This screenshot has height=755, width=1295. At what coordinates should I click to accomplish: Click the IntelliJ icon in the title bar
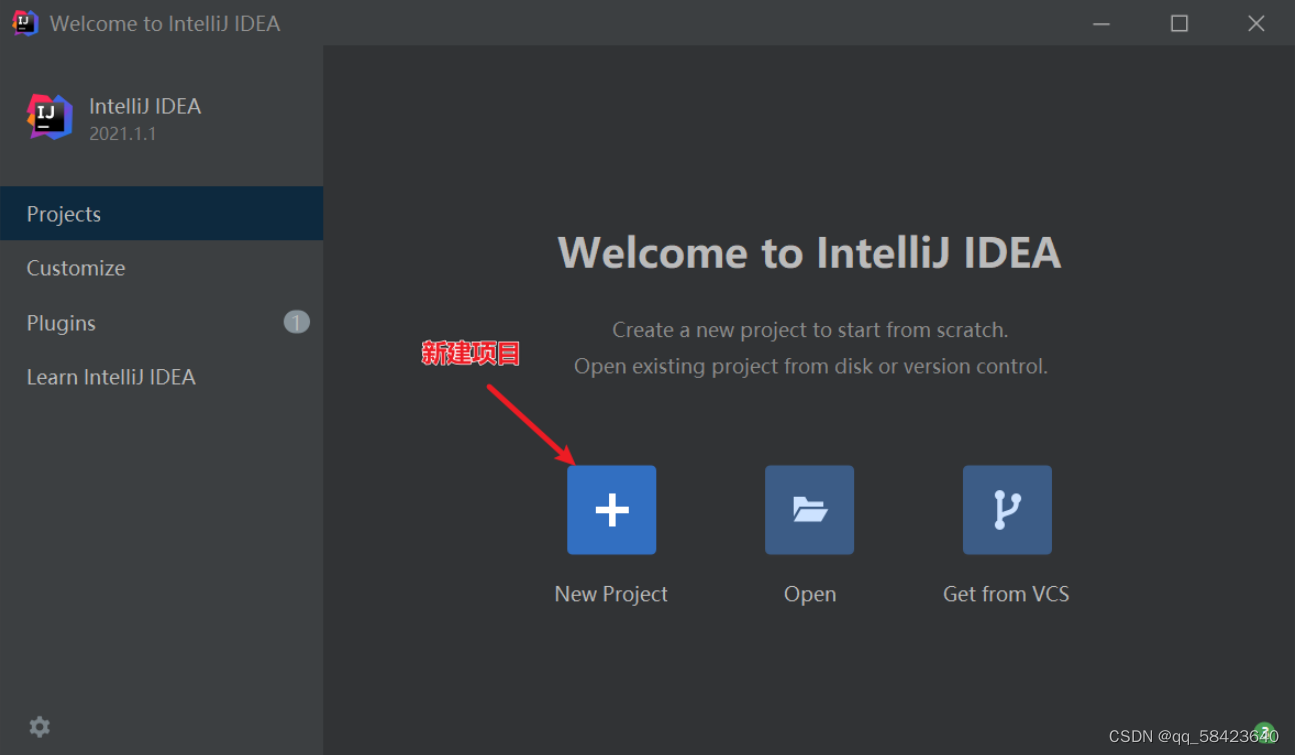coord(25,23)
